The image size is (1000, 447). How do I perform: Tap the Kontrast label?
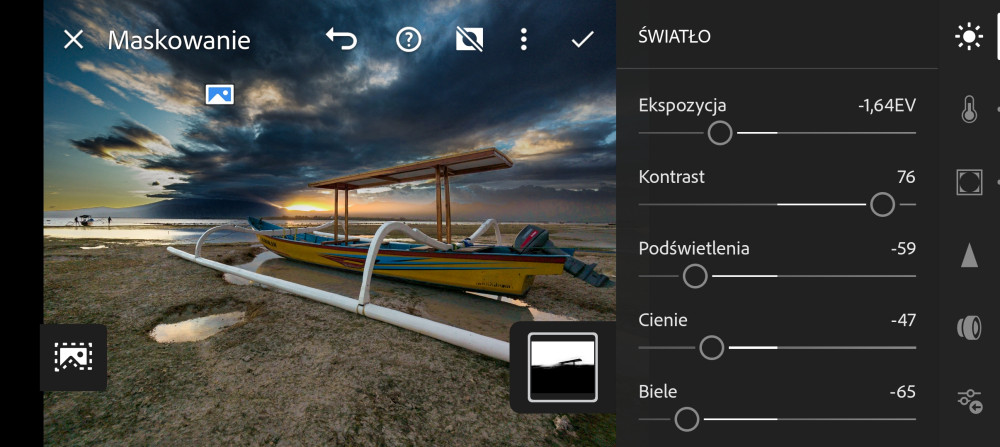click(x=672, y=177)
